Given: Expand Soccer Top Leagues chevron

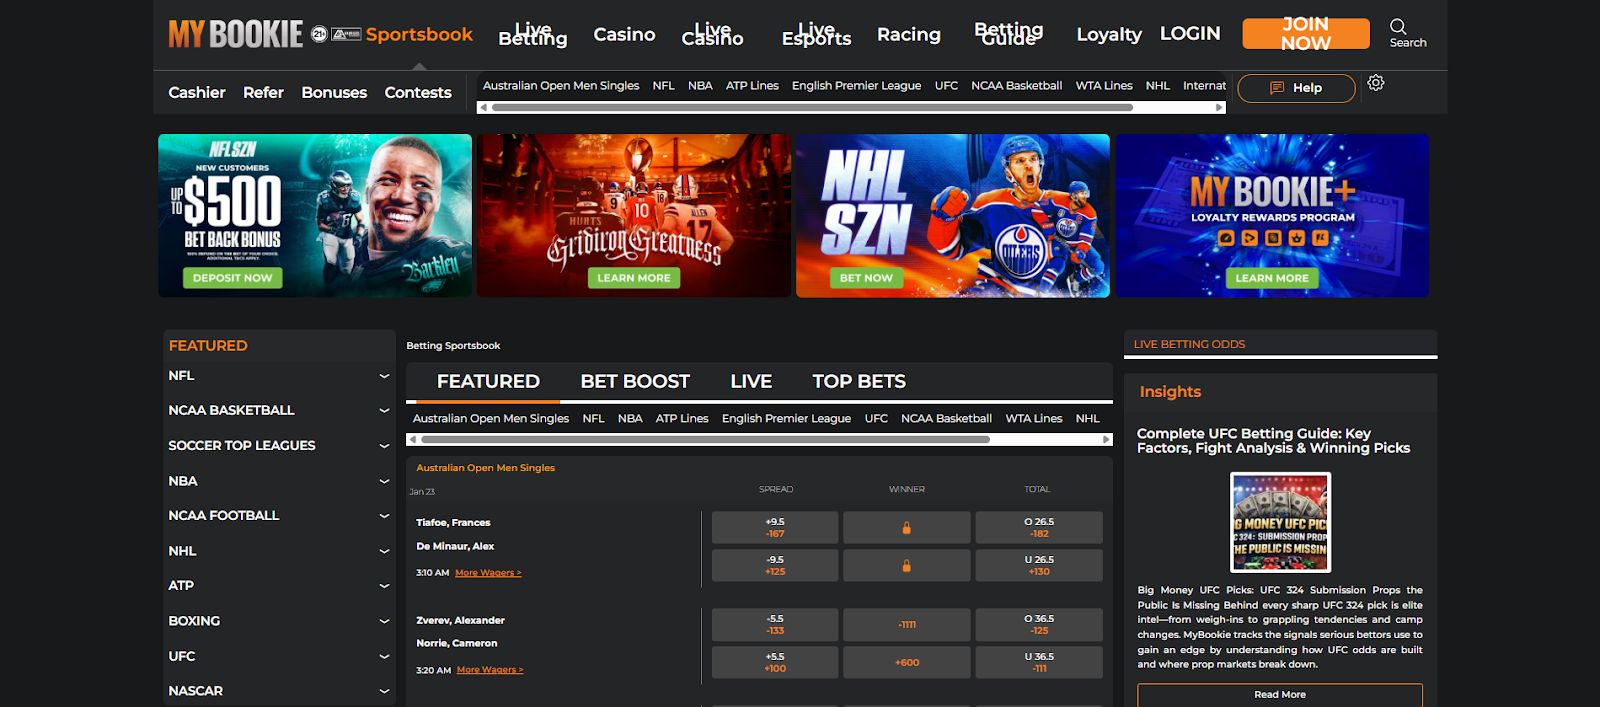Looking at the screenshot, I should (384, 446).
